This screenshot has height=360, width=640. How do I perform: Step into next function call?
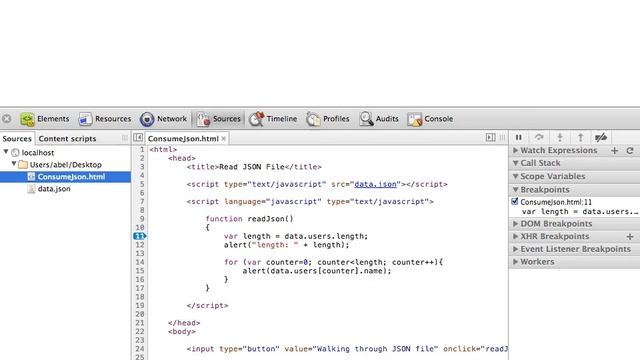pyautogui.click(x=560, y=138)
